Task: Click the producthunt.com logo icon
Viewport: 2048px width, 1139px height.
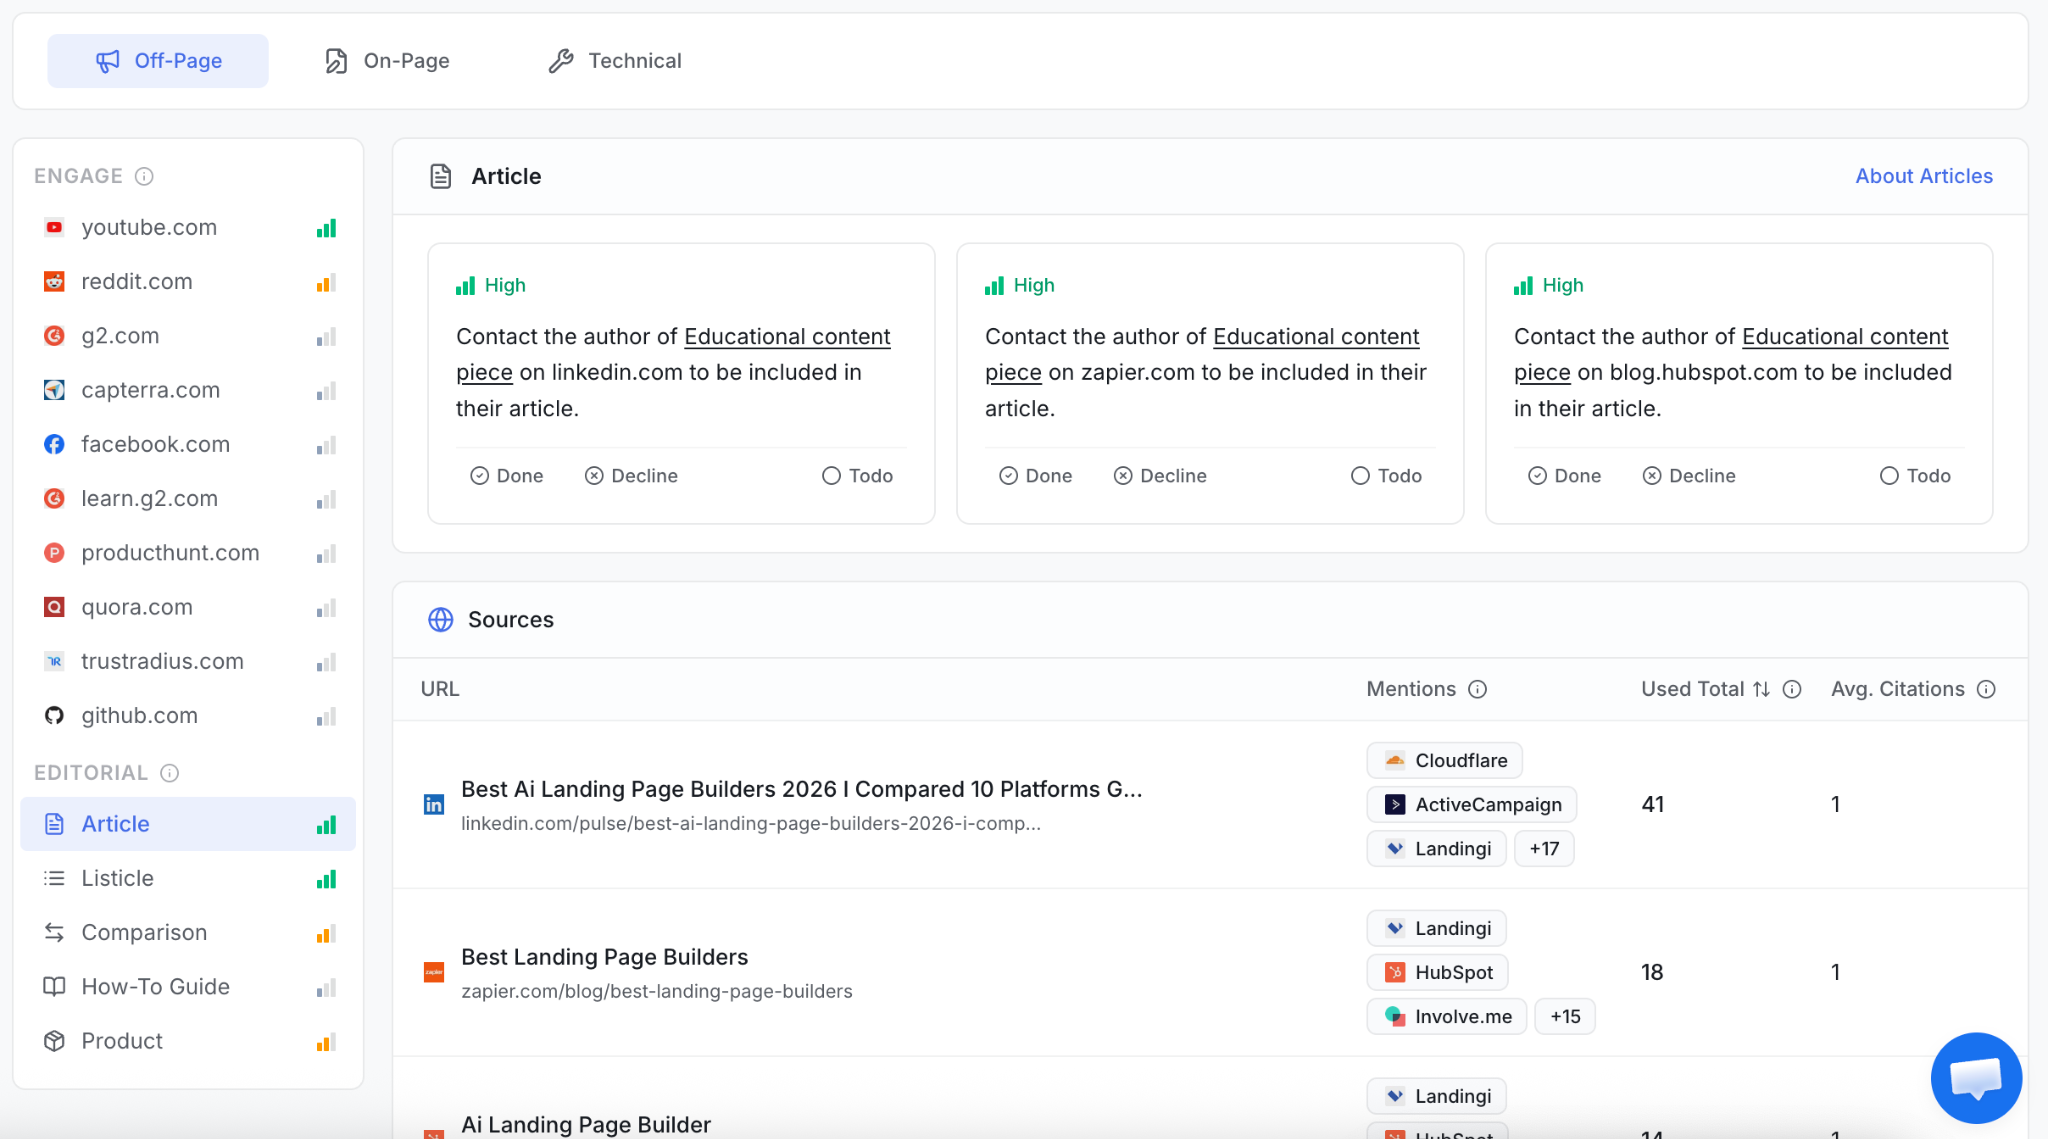Action: click(x=54, y=553)
